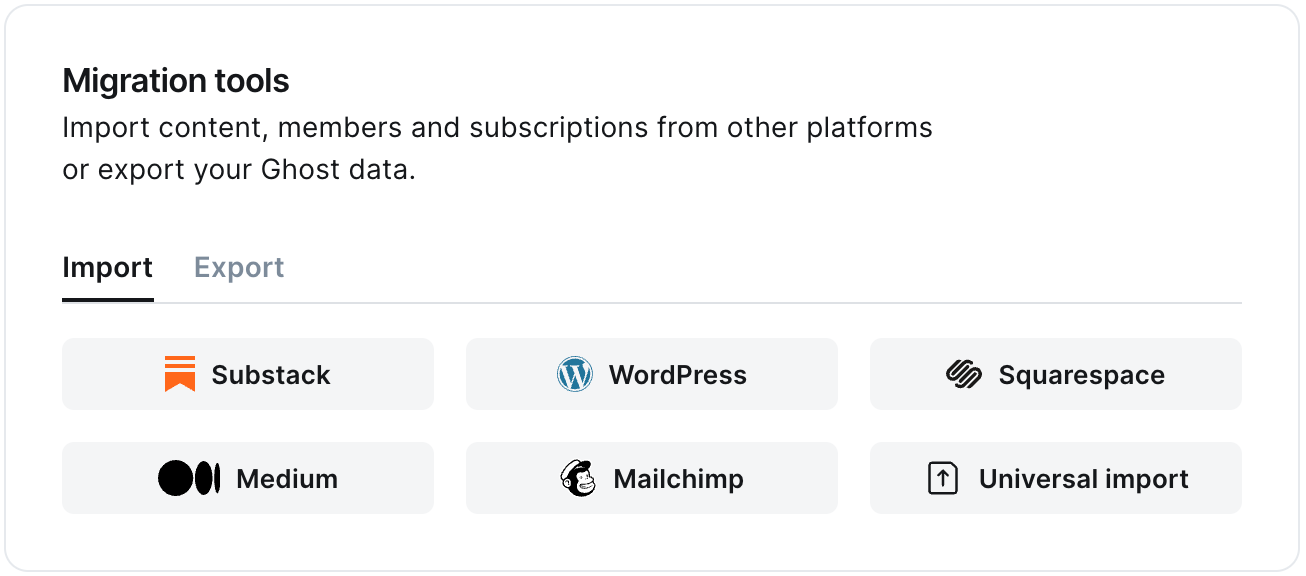Choose the WordPress importer text
Viewport: 1306px width, 576px height.
pyautogui.click(x=678, y=375)
